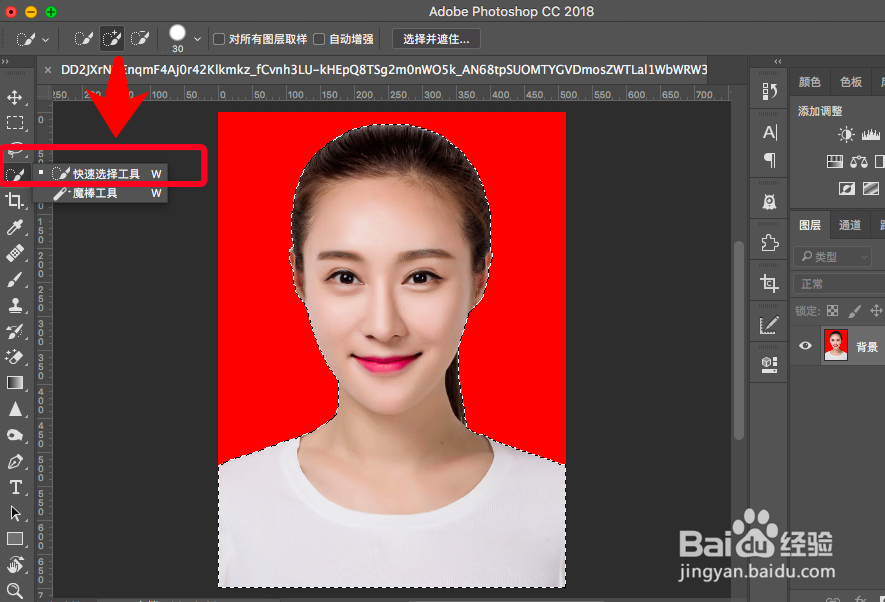The height and width of the screenshot is (602, 885).
Task: Select the Crop tool in left toolbar
Action: (x=15, y=200)
